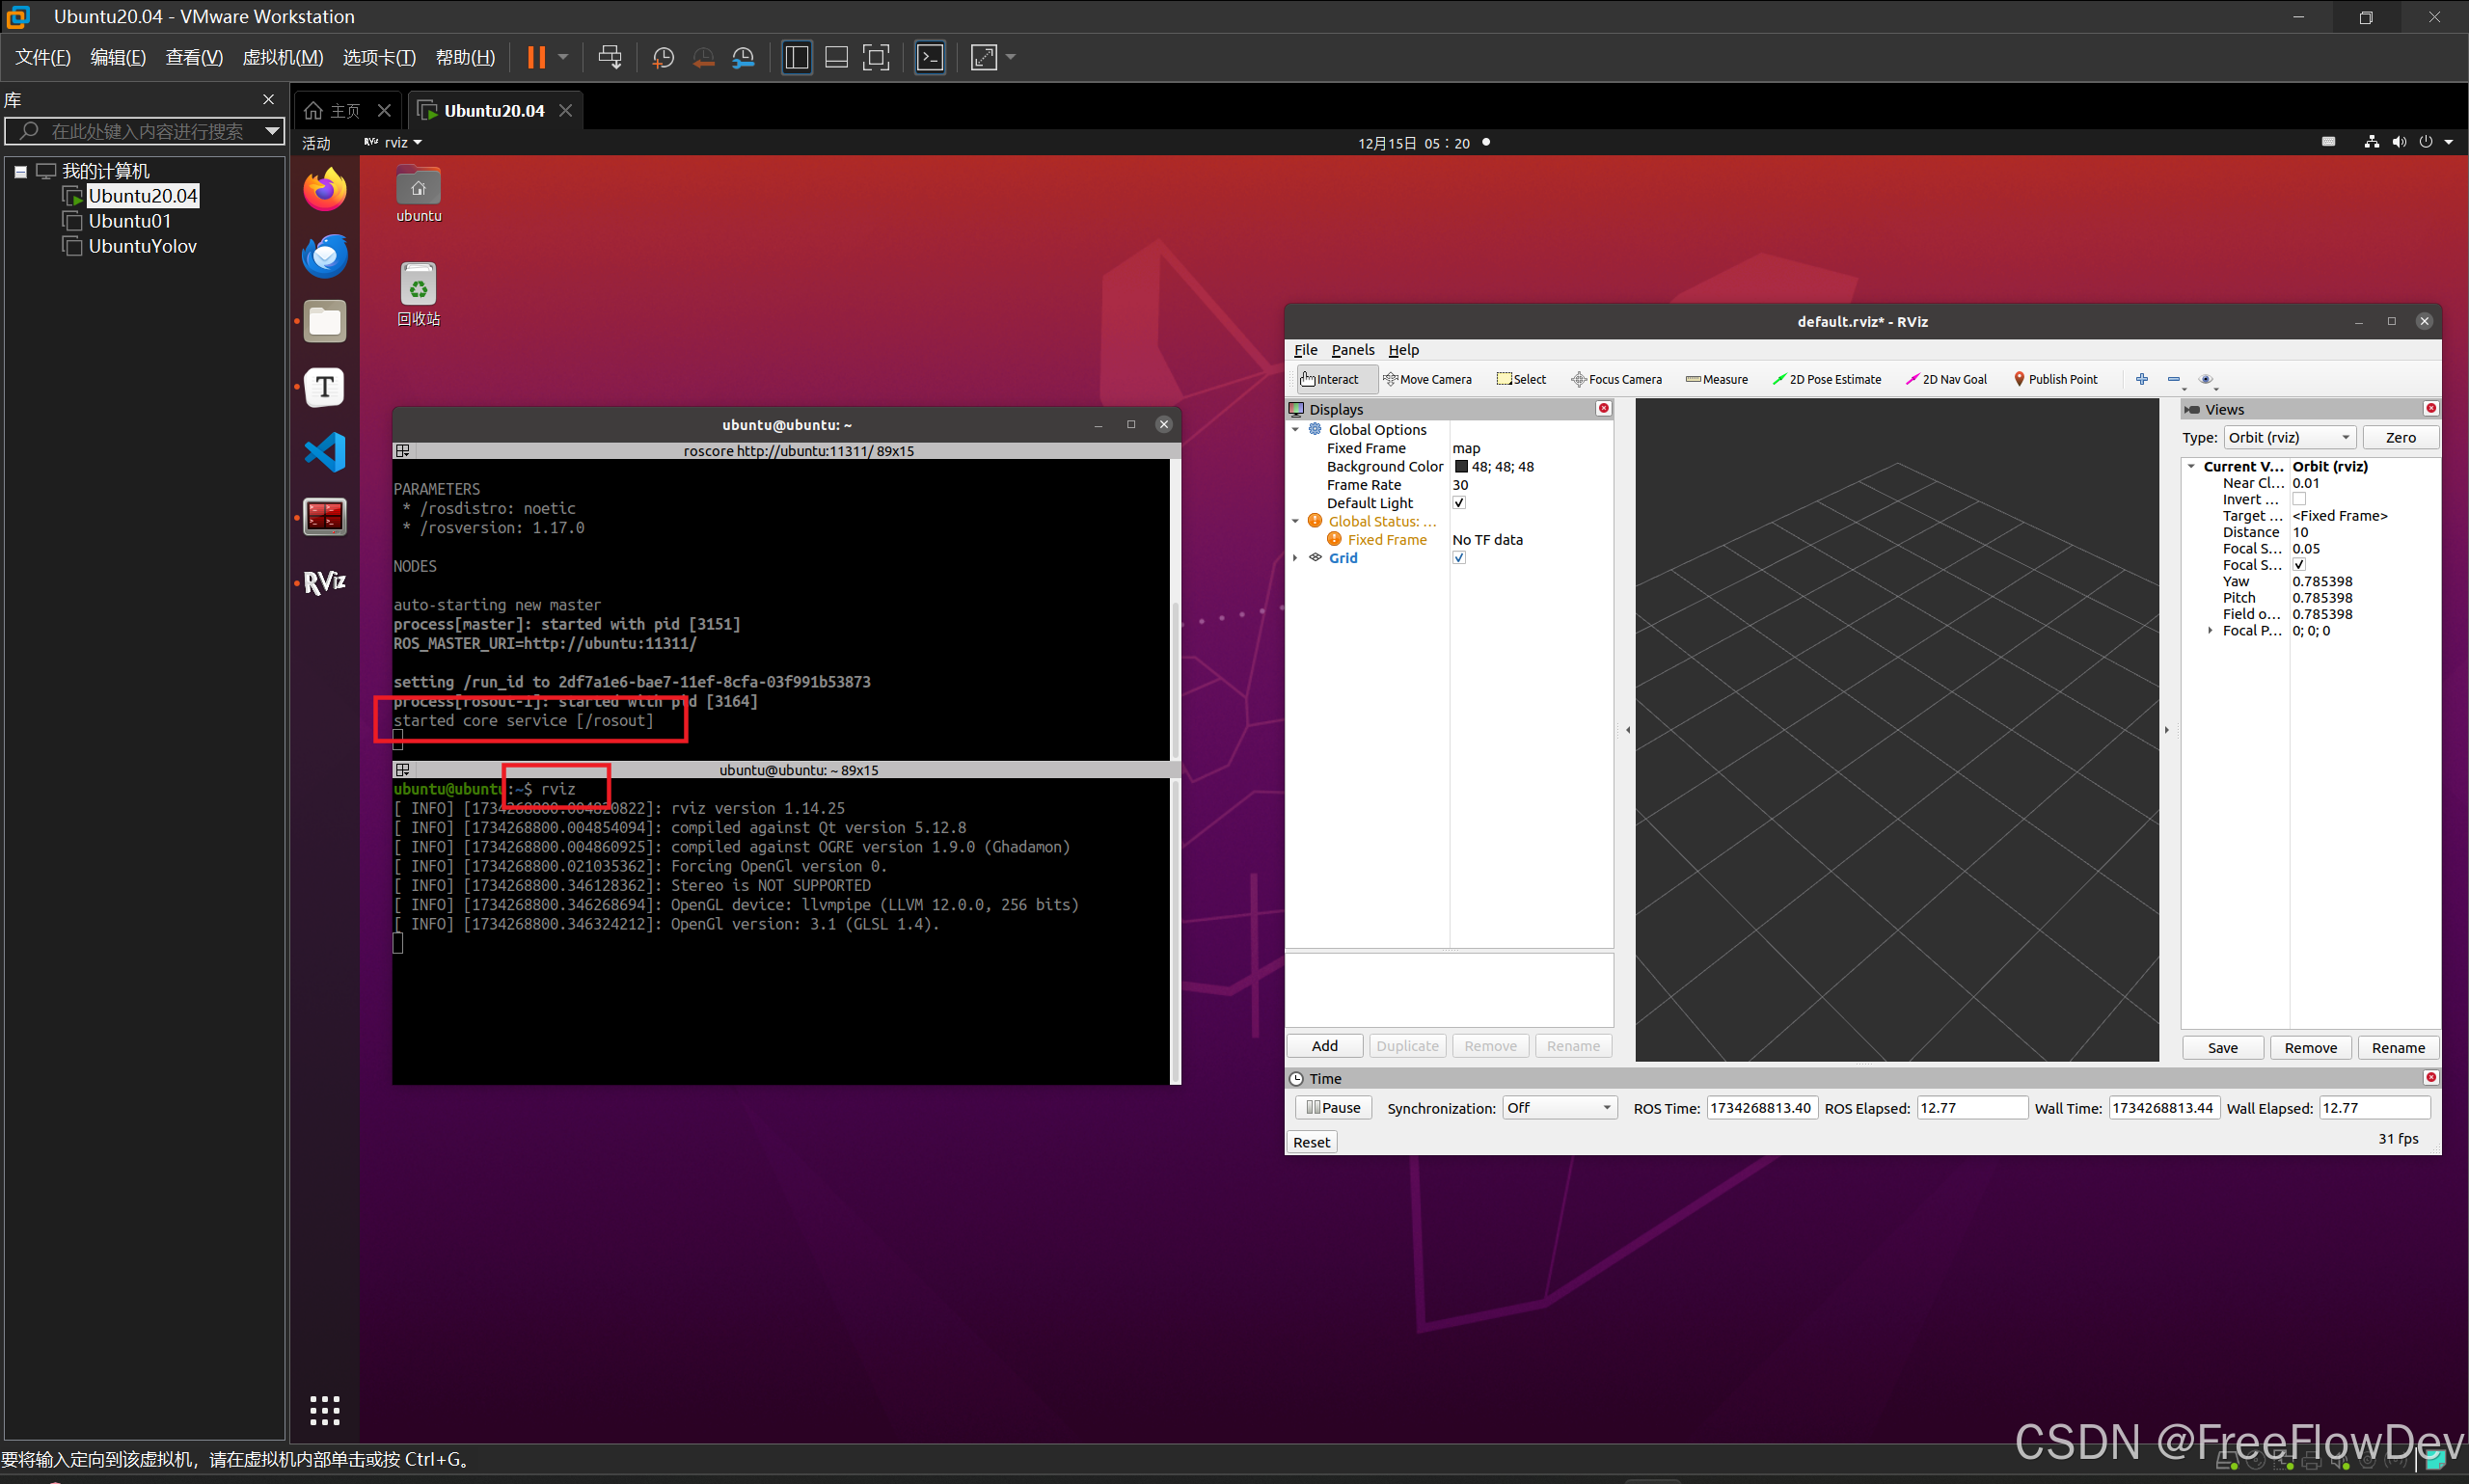Click the take snapshot icon in VMware toolbar

663,57
